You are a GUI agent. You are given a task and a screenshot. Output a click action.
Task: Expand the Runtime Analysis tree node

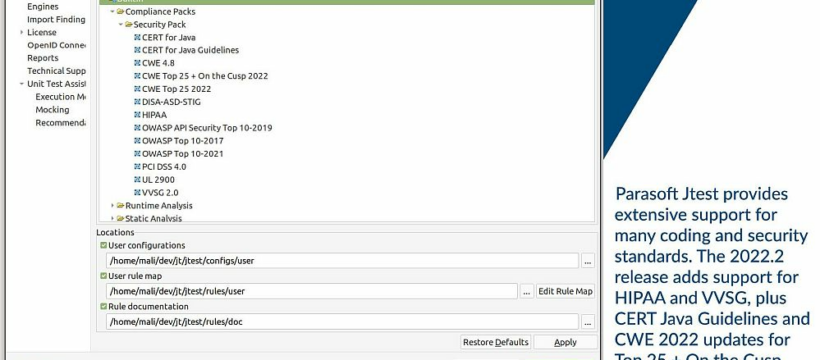coord(112,206)
